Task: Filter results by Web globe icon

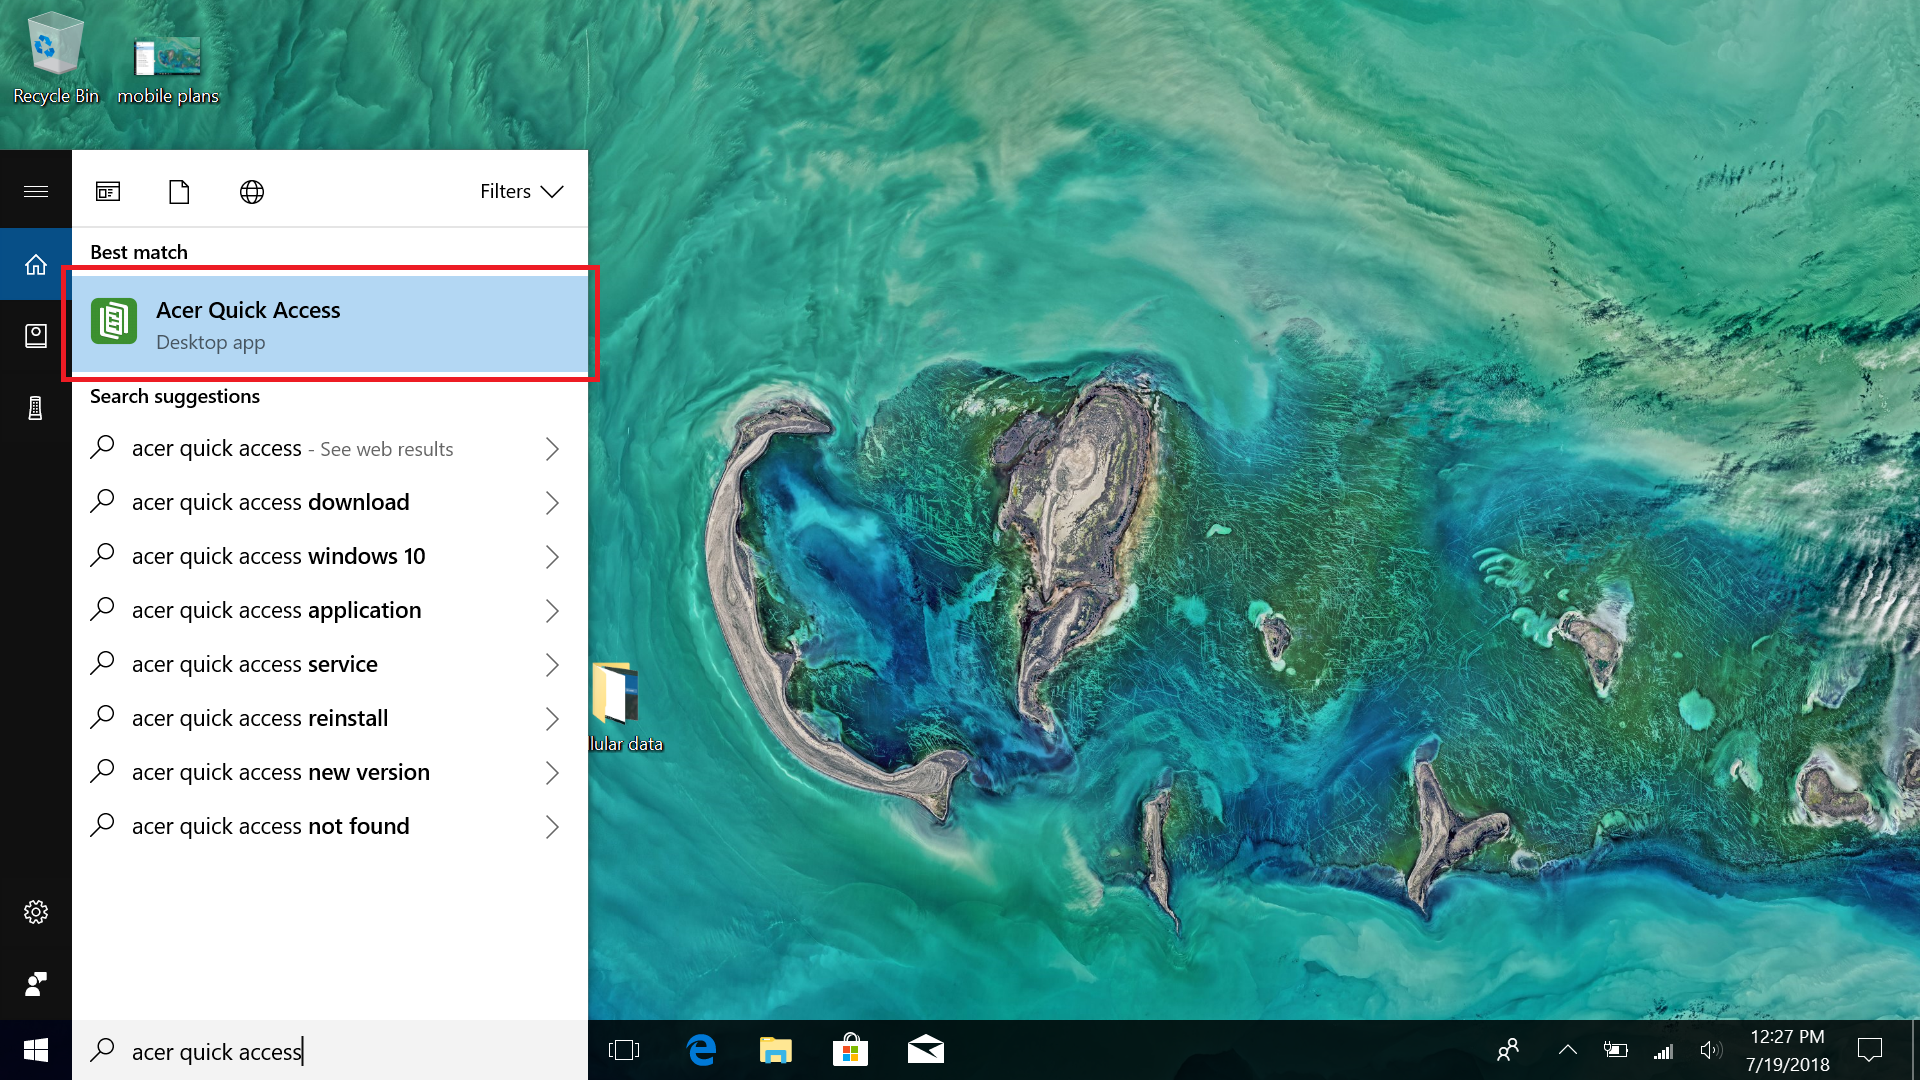Action: 252,191
